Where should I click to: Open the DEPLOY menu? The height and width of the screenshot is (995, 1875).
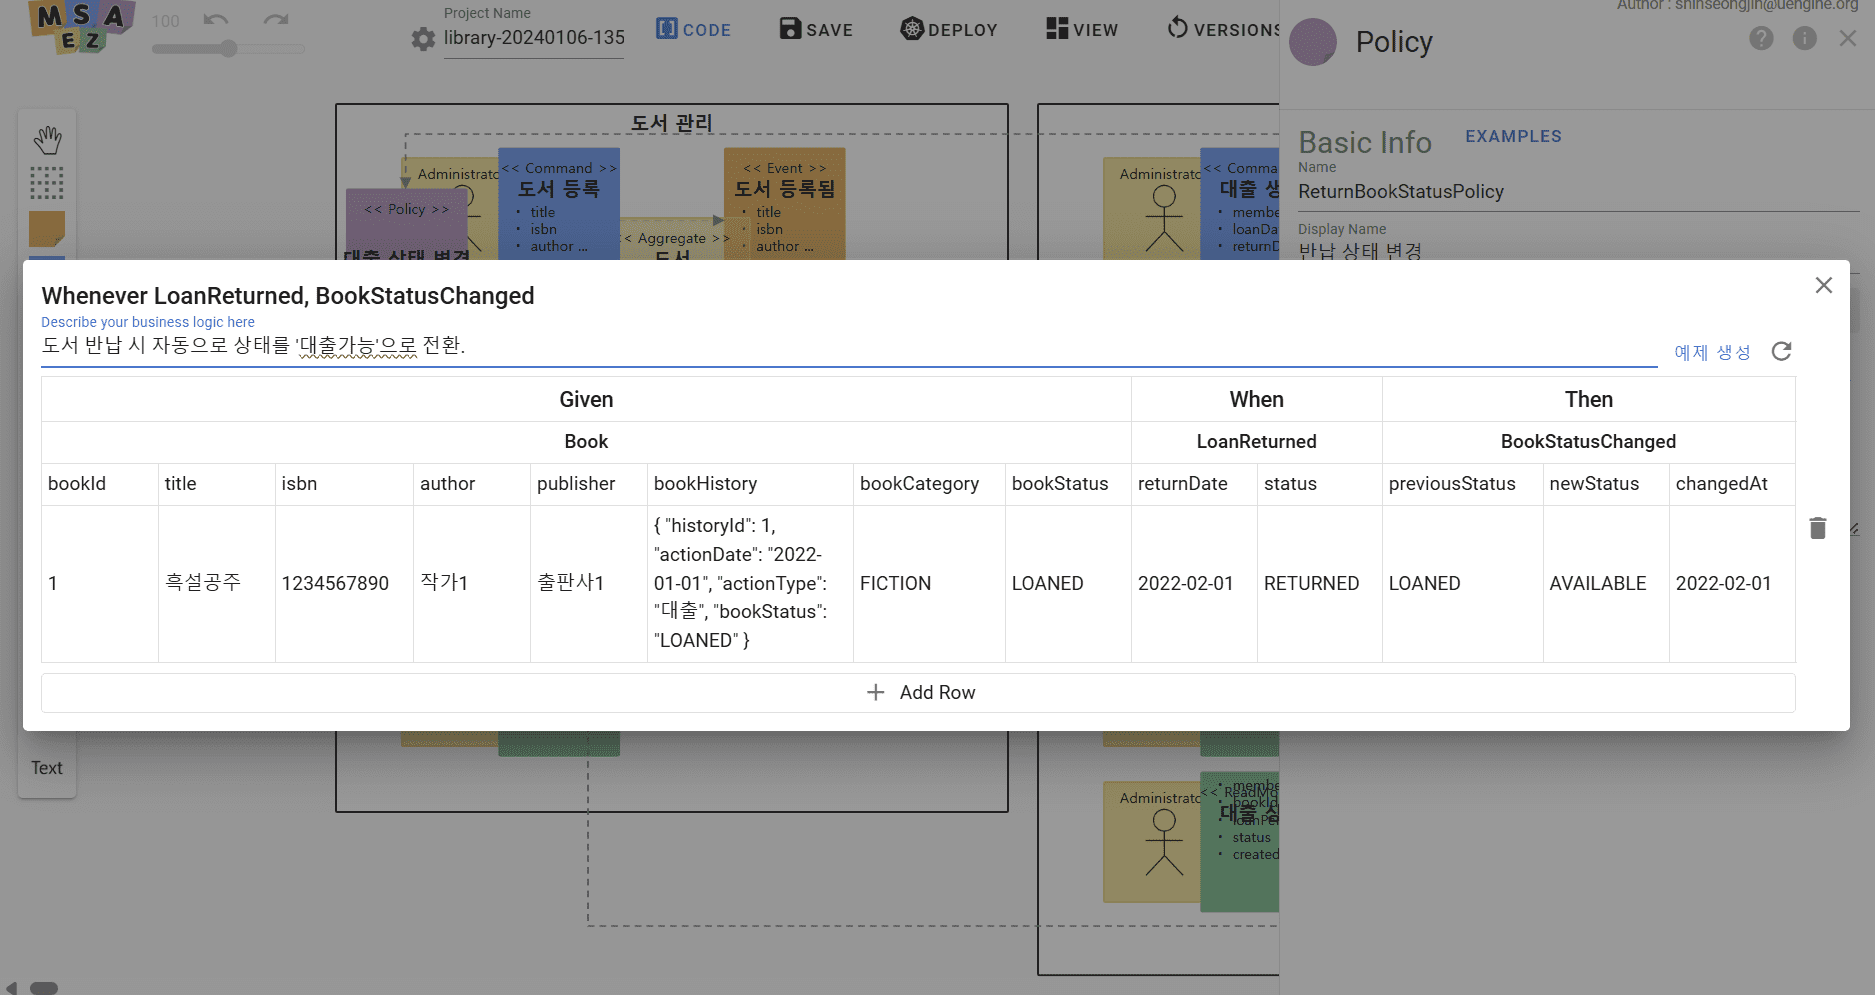(948, 29)
